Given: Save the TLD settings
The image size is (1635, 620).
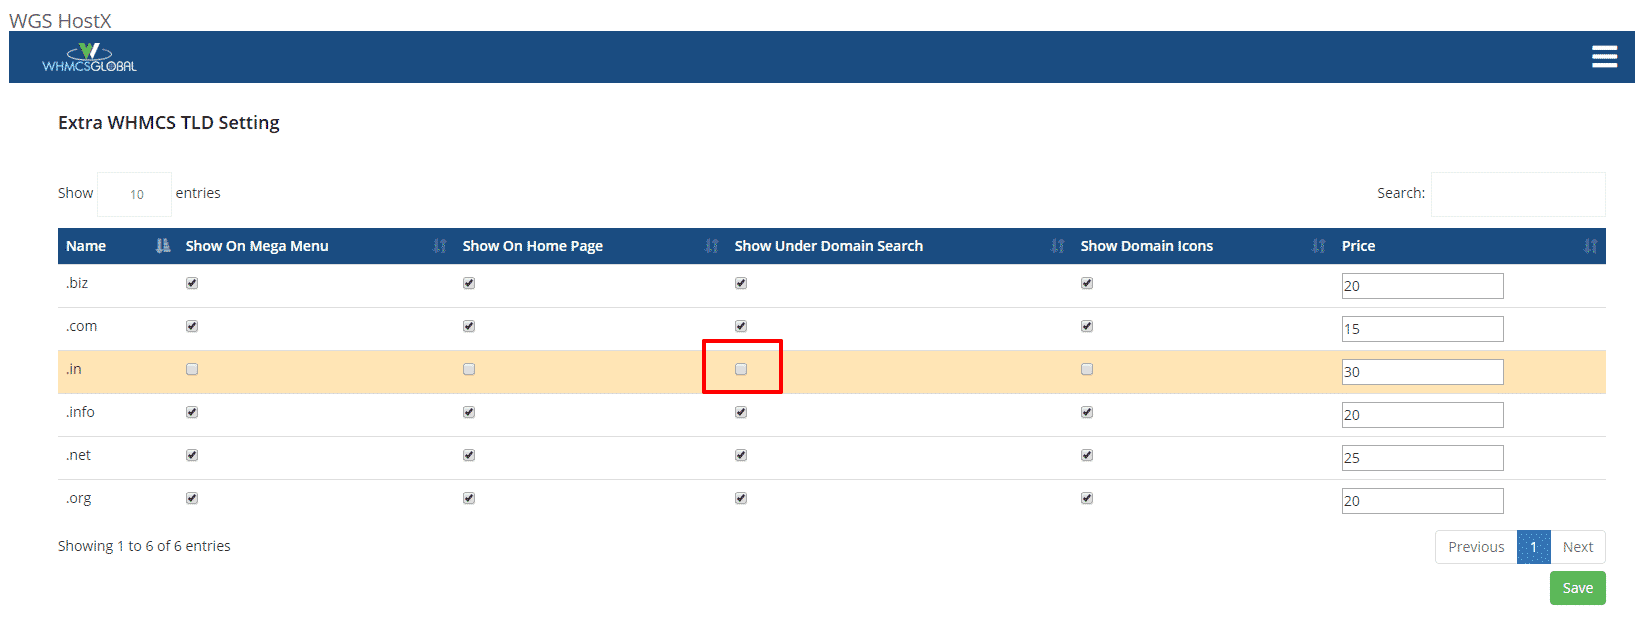Looking at the screenshot, I should (x=1577, y=588).
